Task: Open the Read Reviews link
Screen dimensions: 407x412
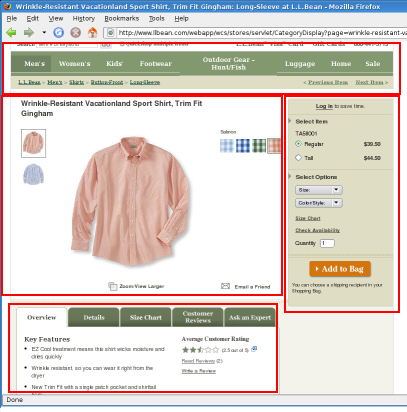Action: [198, 361]
